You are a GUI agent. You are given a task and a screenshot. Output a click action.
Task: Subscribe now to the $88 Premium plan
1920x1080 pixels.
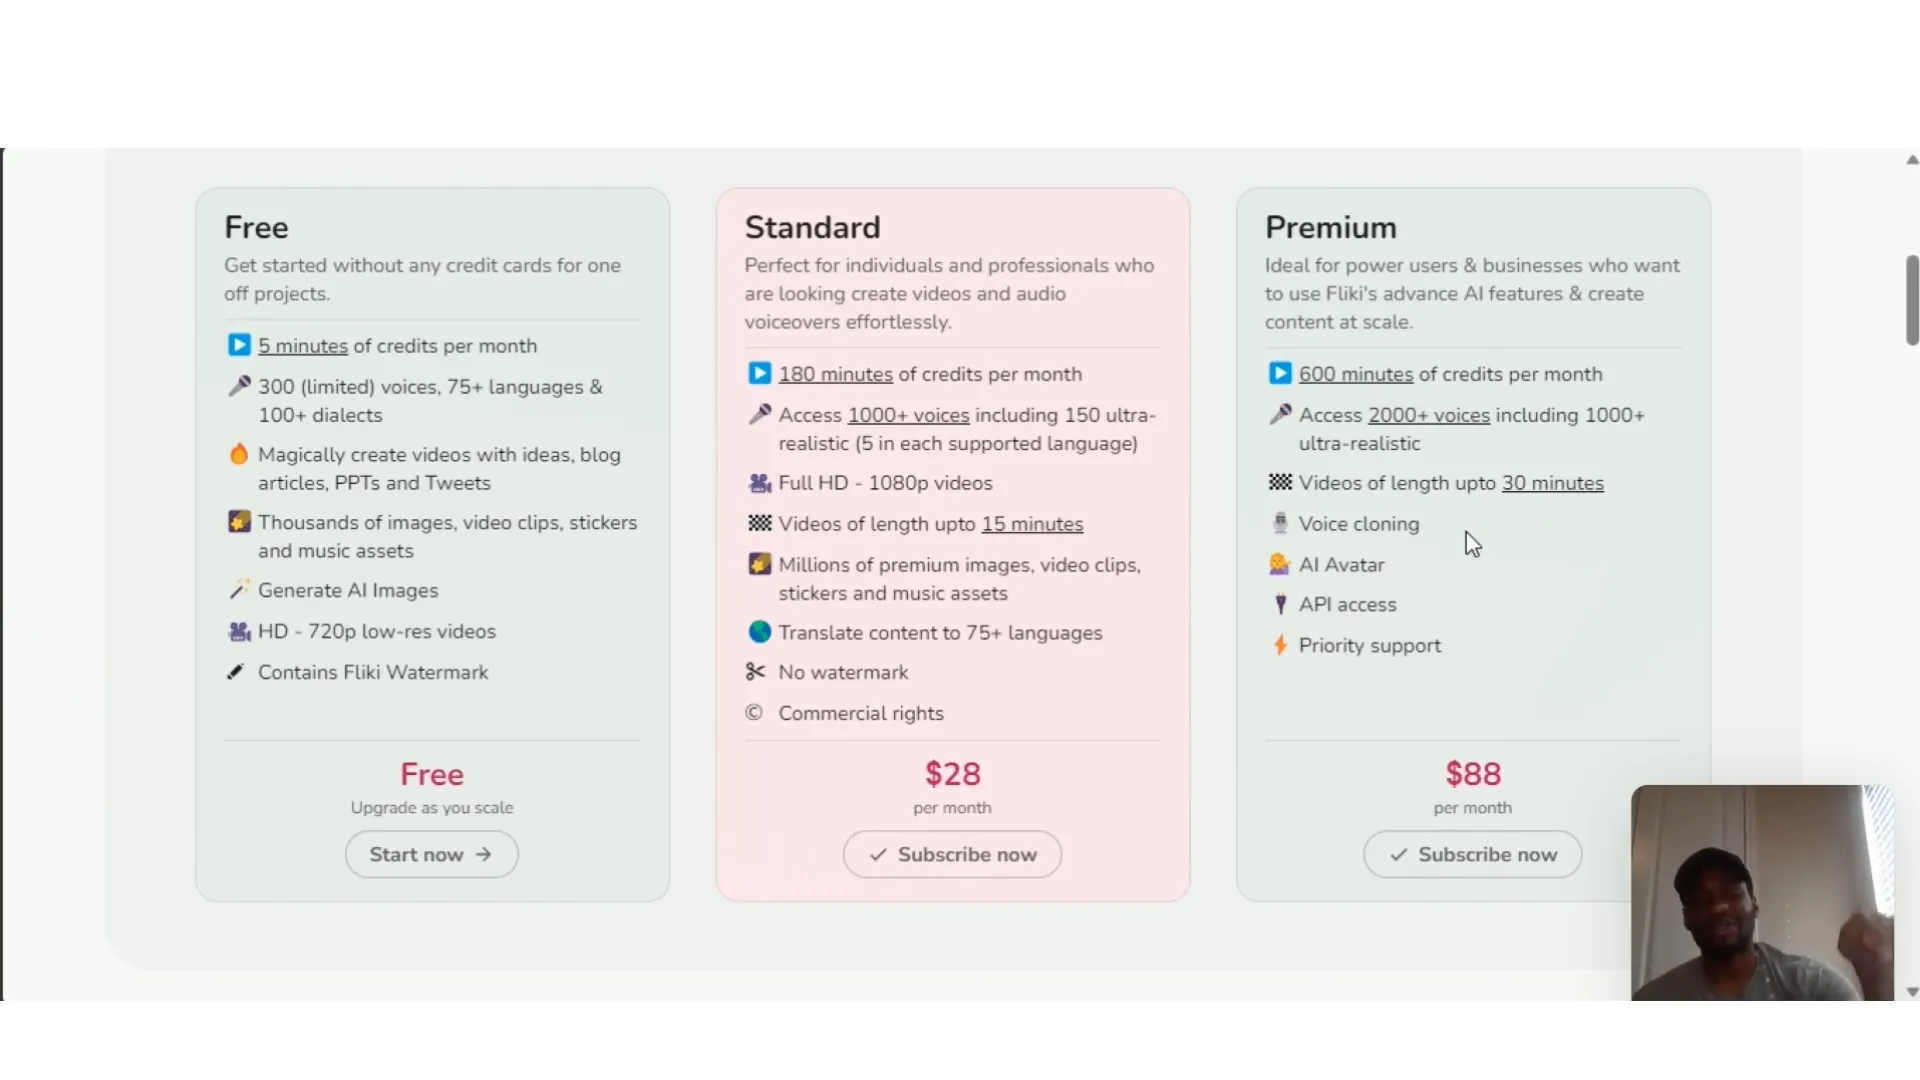tap(1472, 854)
